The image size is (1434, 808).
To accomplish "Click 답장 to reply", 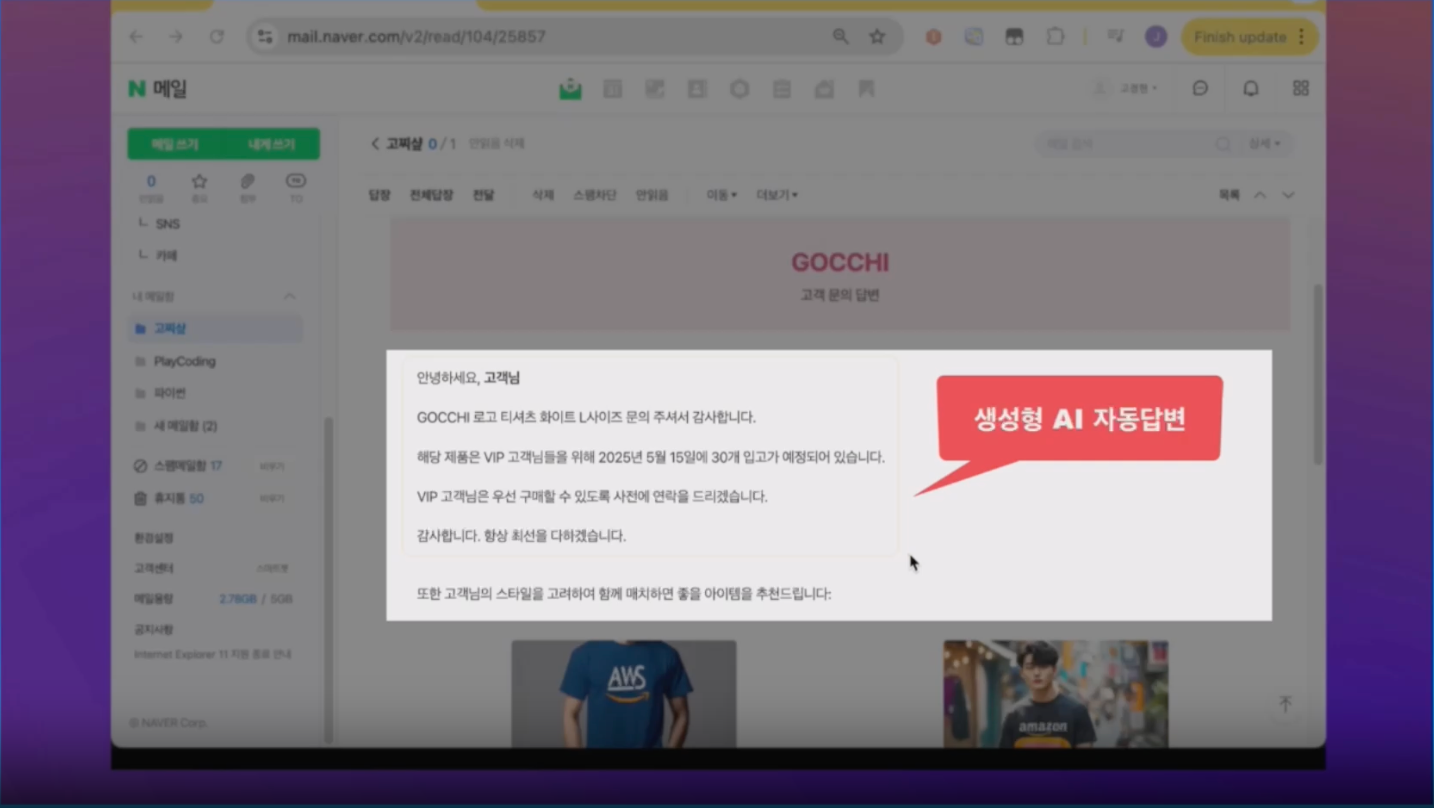I will [380, 195].
